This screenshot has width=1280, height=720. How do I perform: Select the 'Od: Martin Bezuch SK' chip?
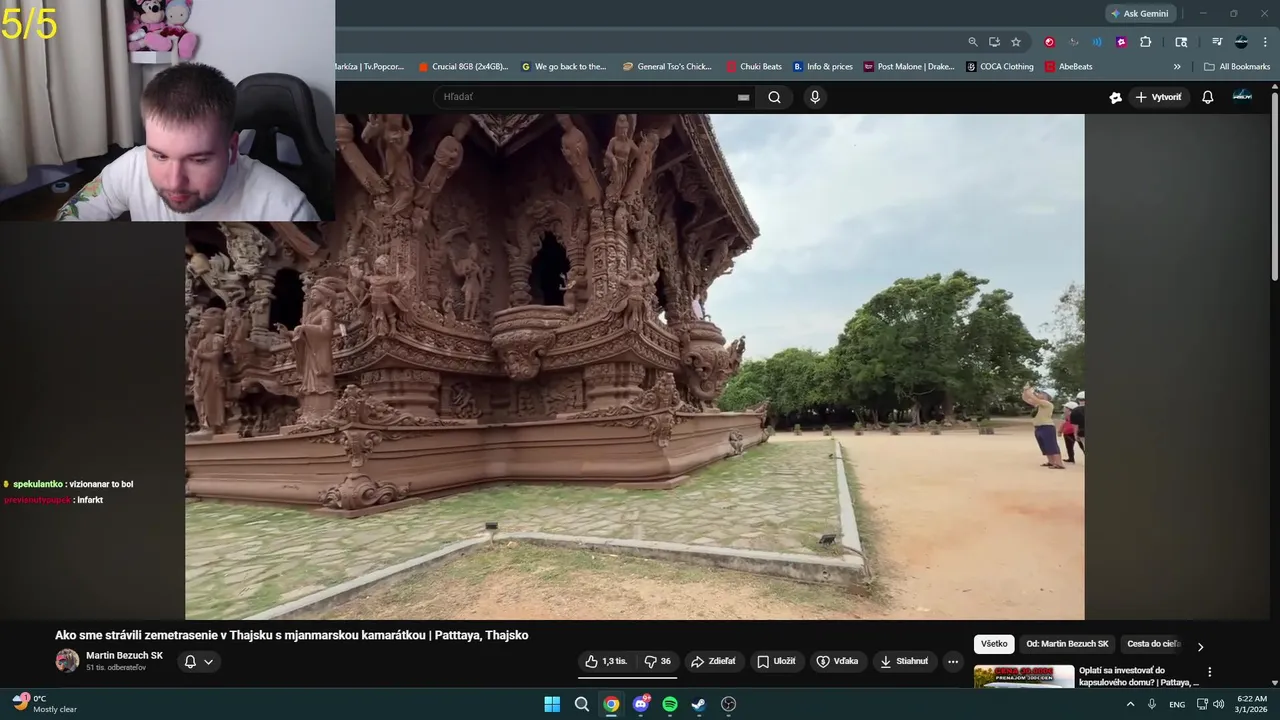1067,644
